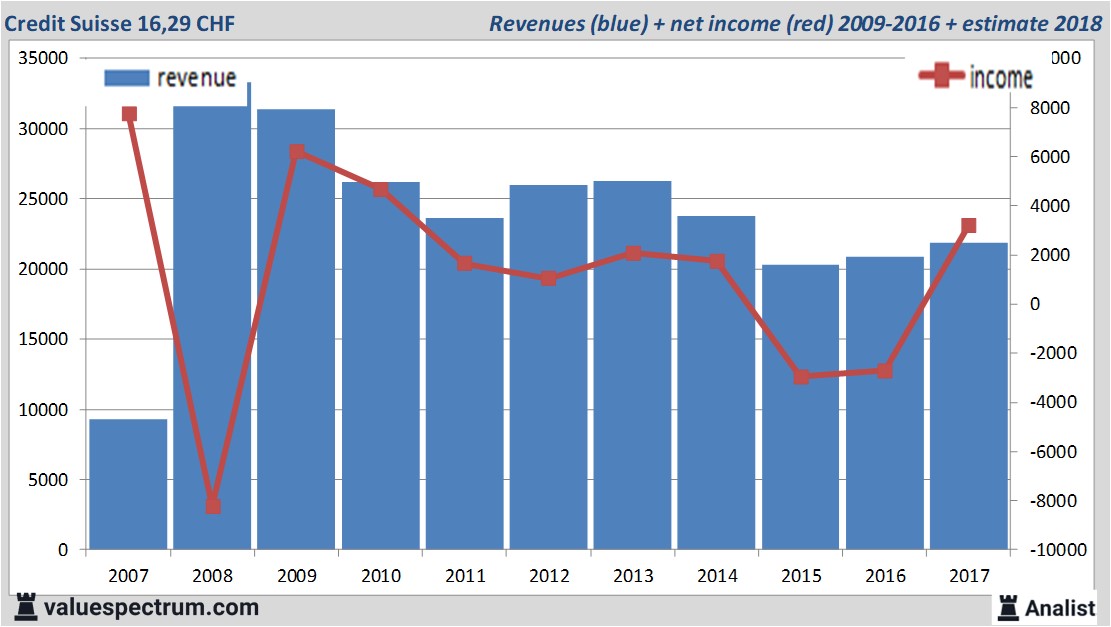Viewport: 1111px width, 627px height.
Task: Select the 2013 revenue bar
Action: (x=633, y=365)
